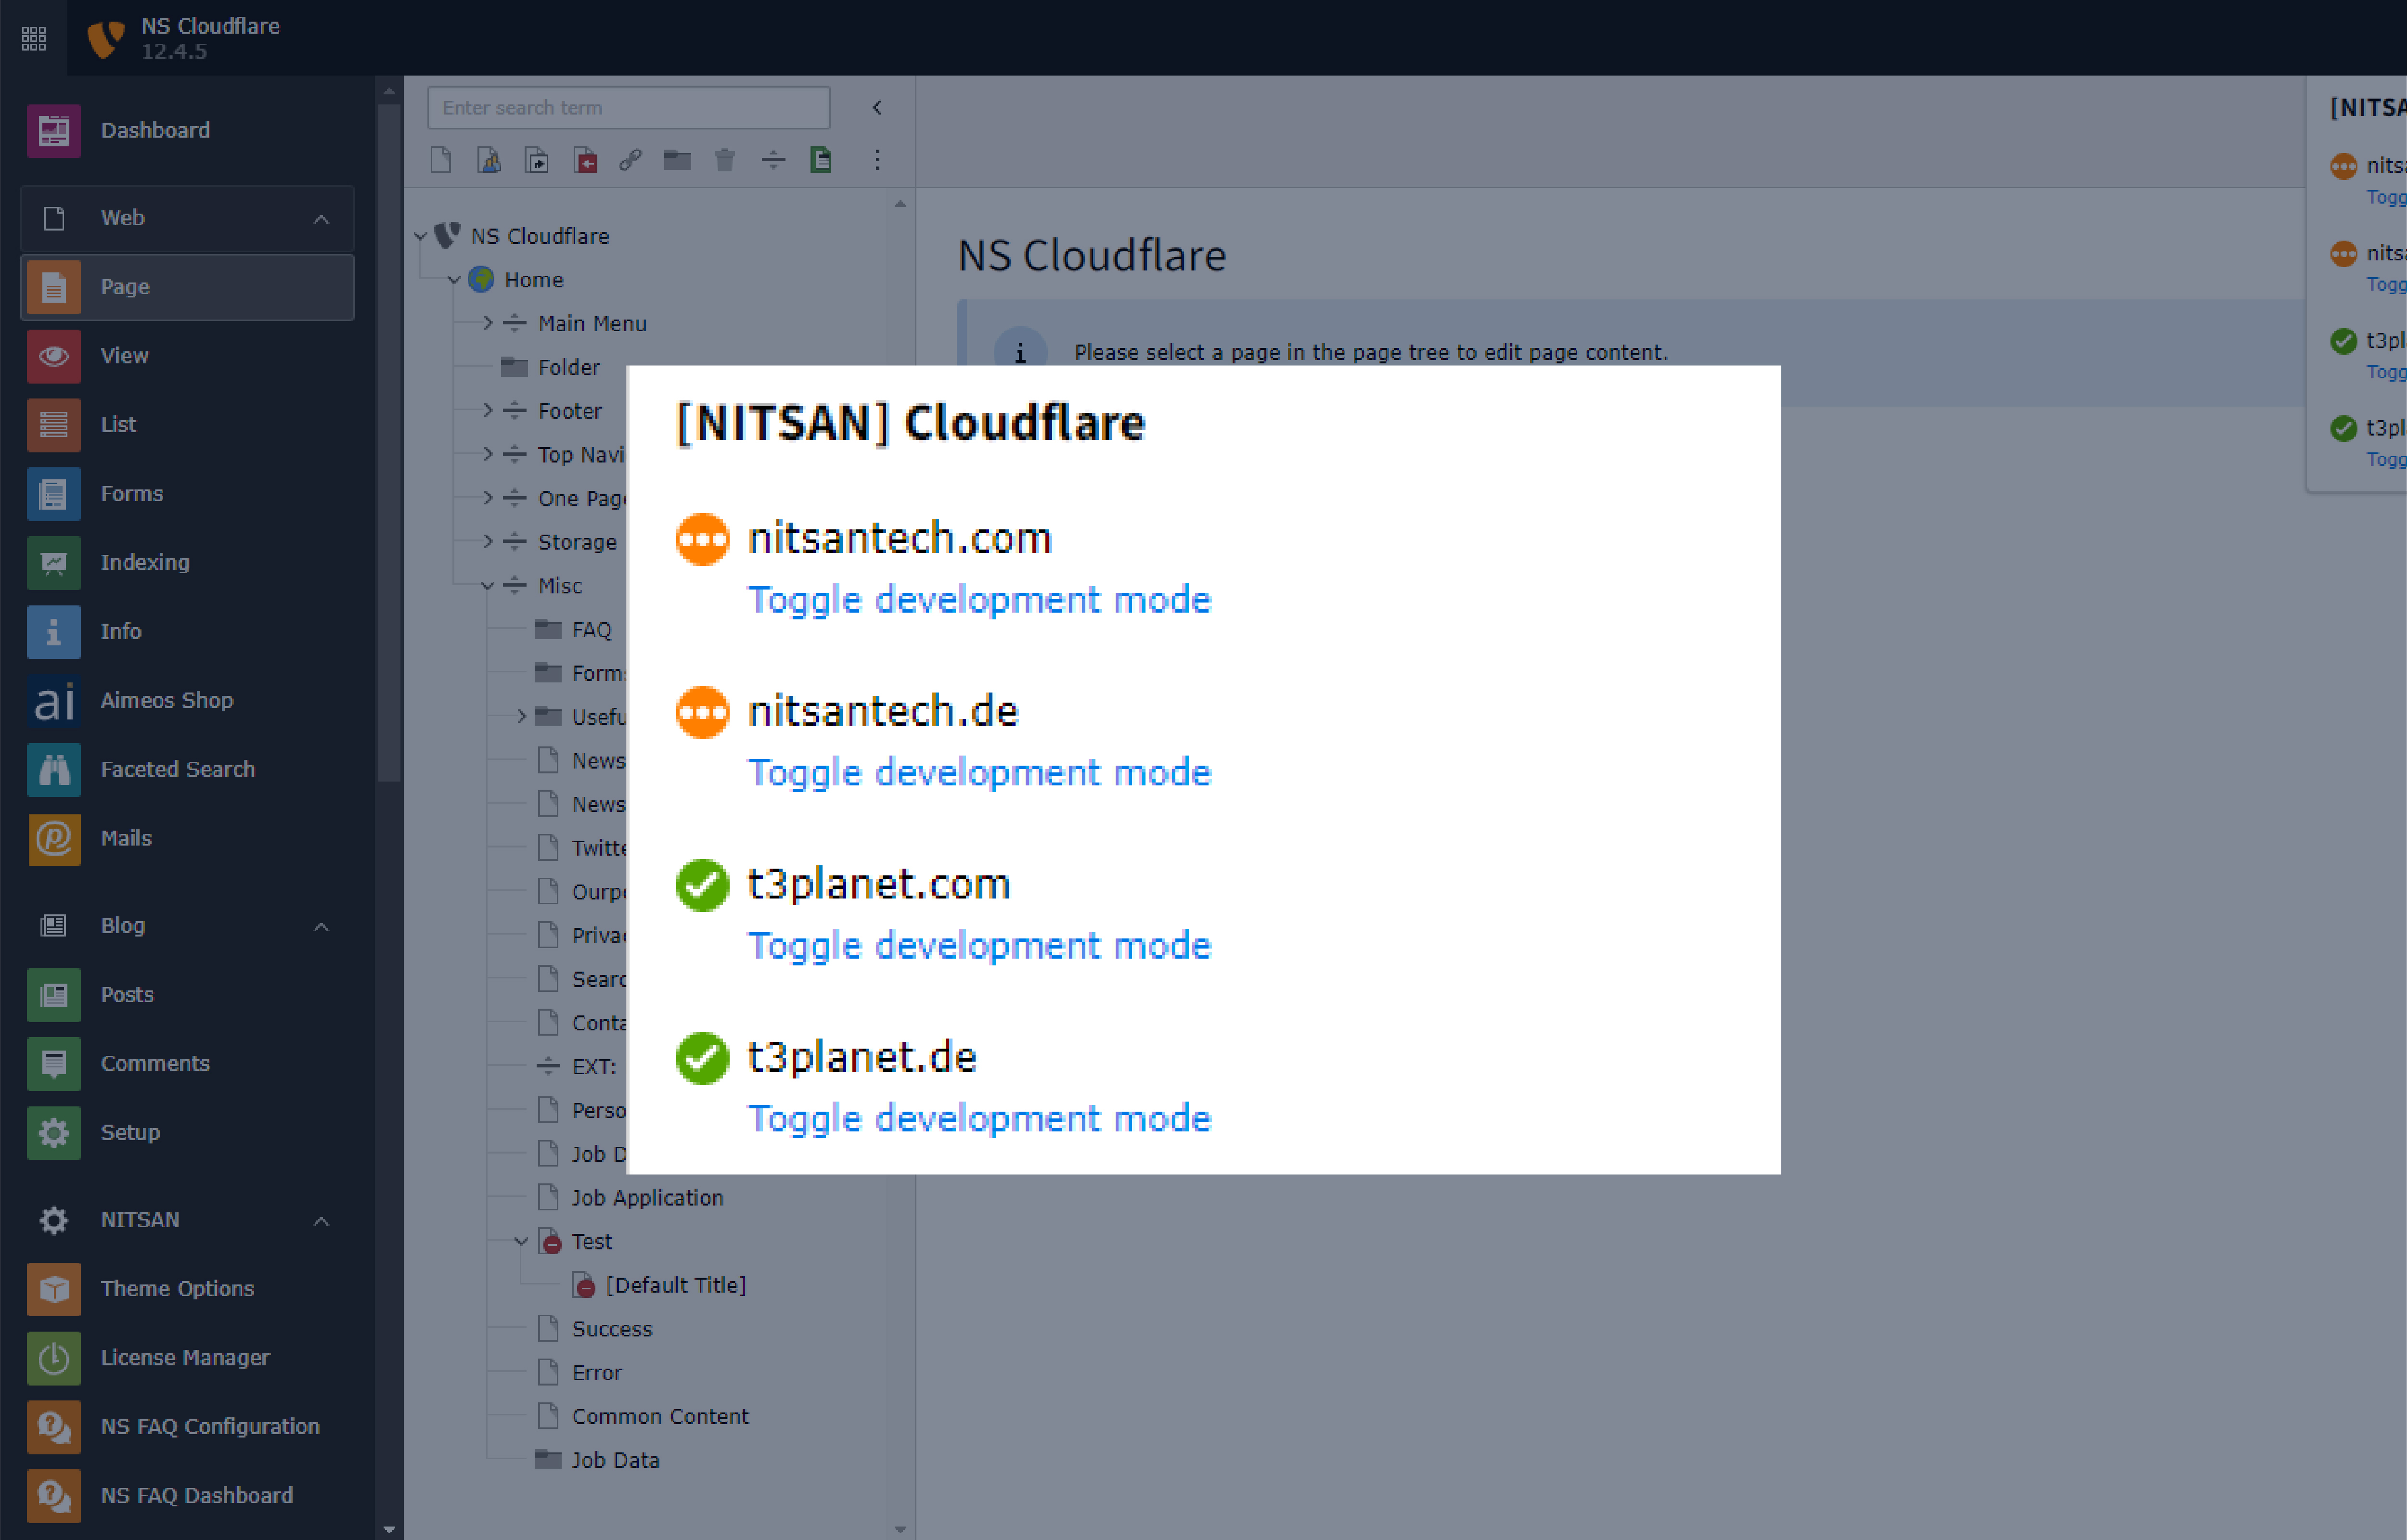The height and width of the screenshot is (1540, 2407).
Task: Click the create new page toolbar icon
Action: point(441,160)
